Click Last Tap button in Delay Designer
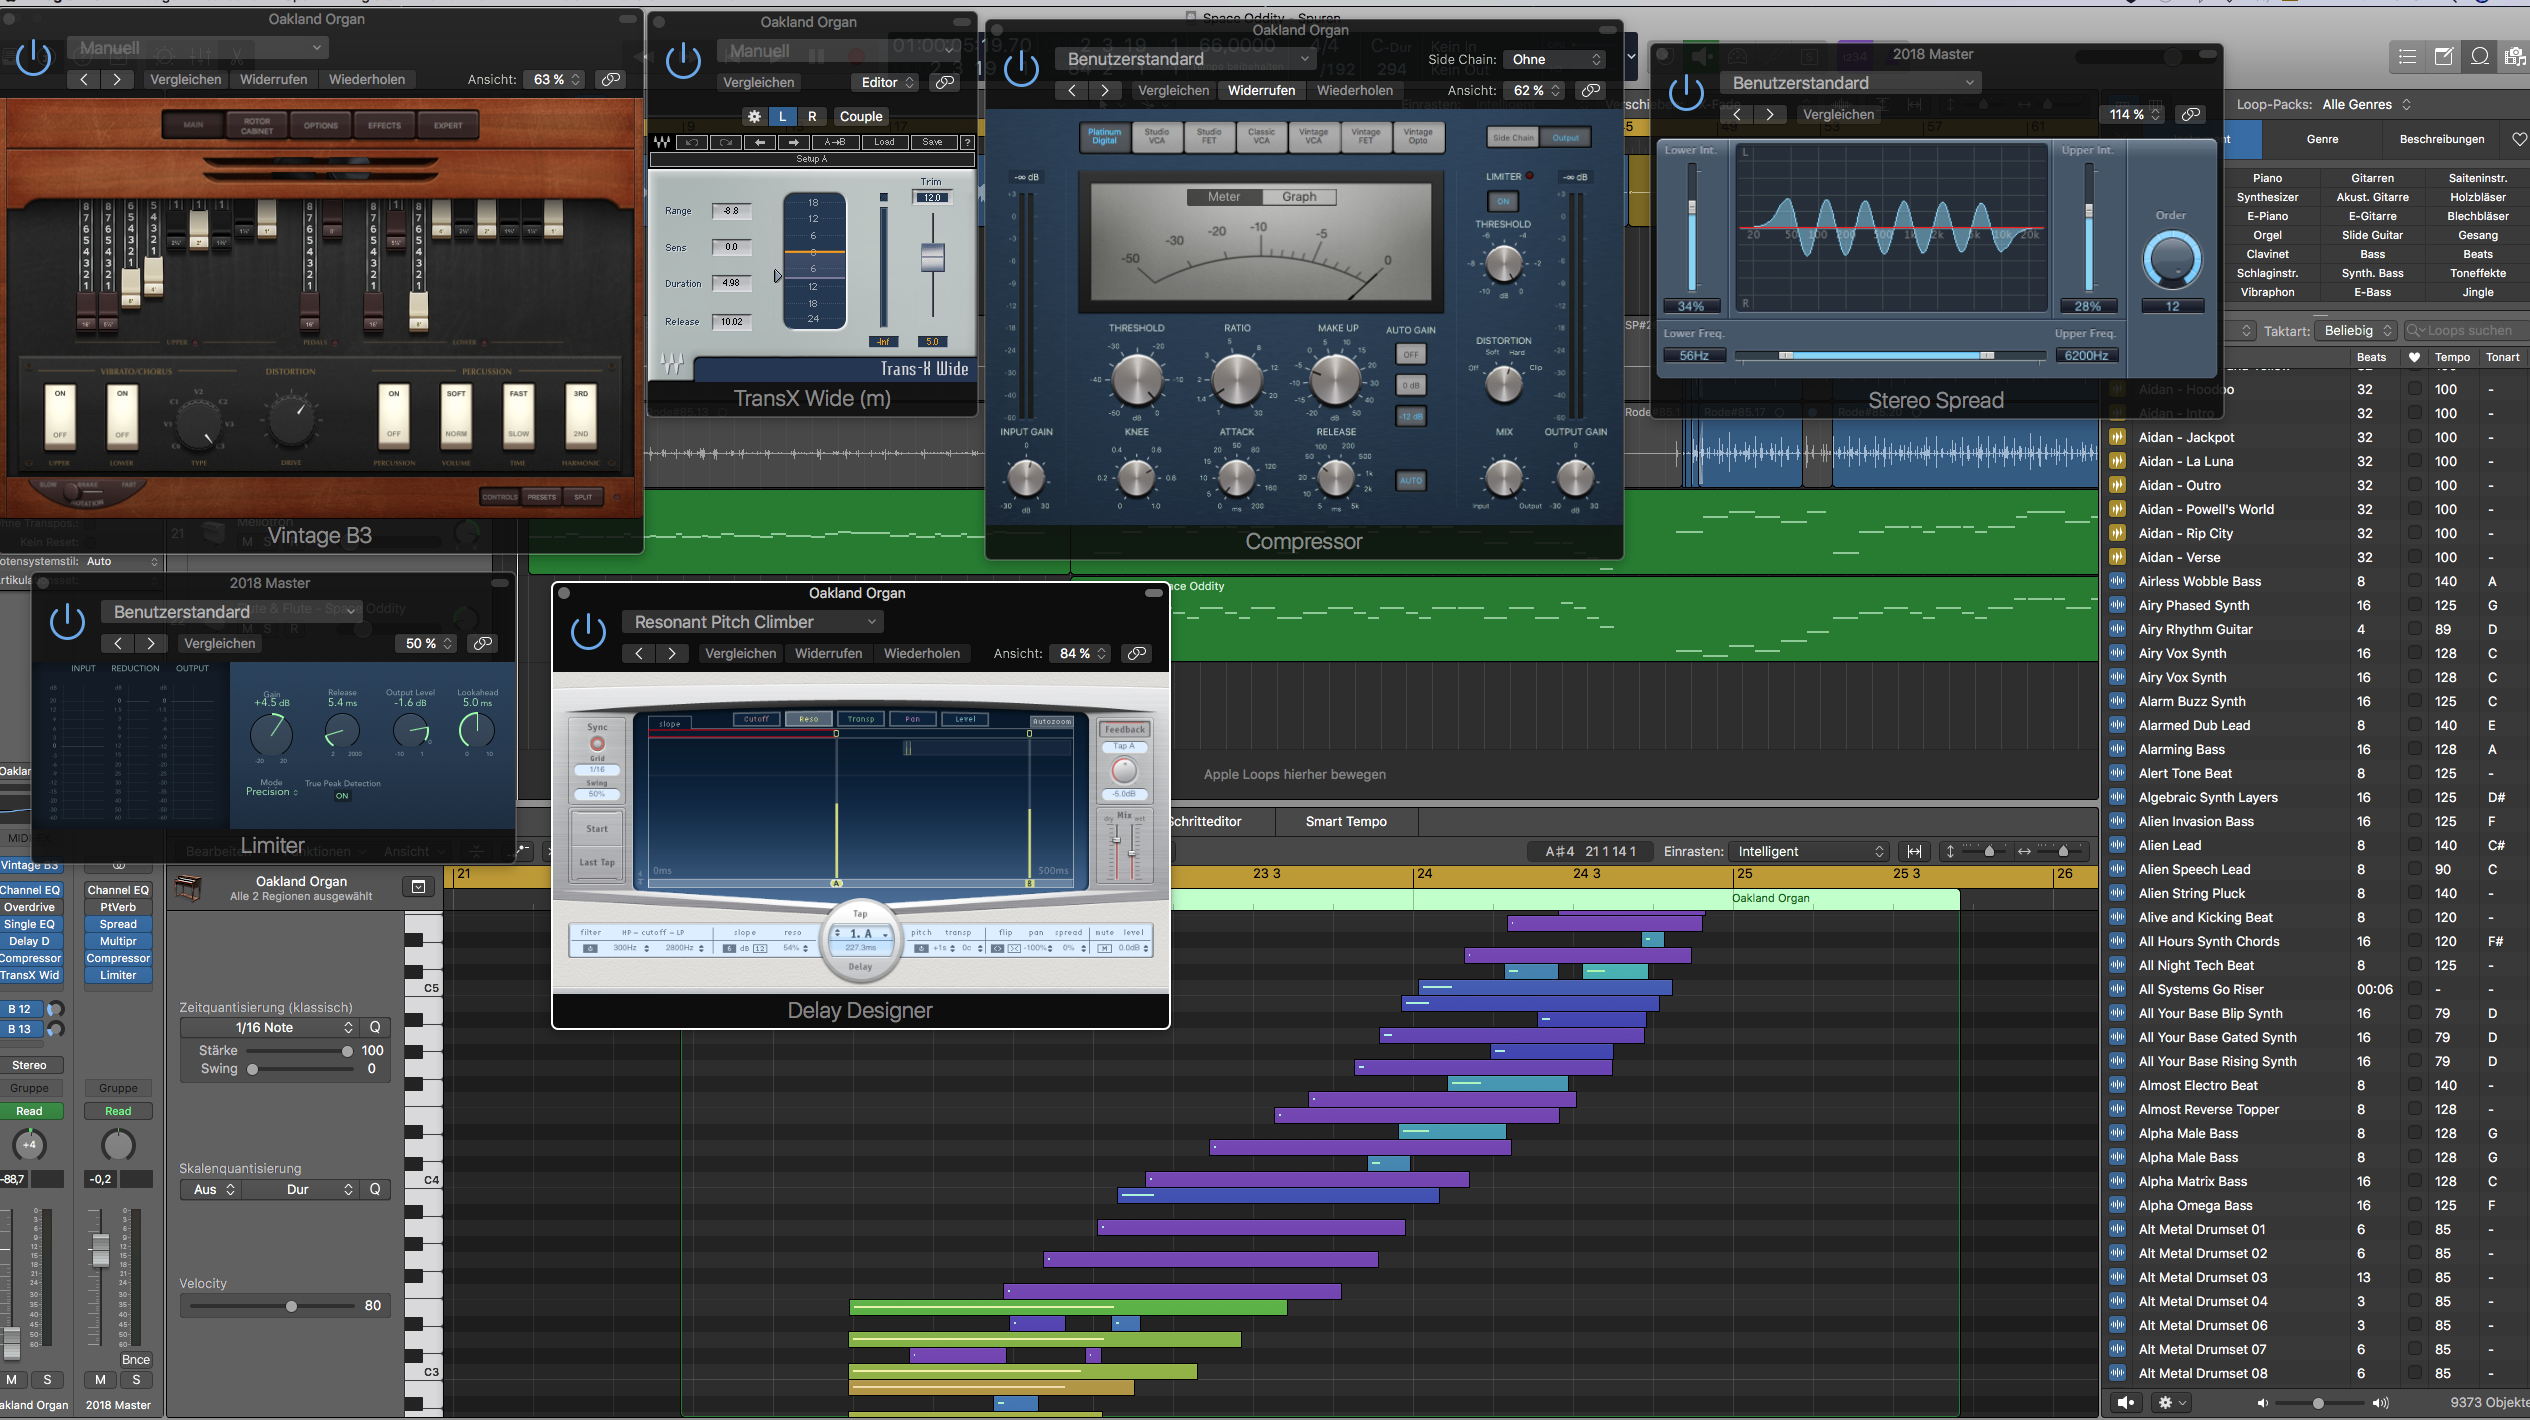This screenshot has height=1420, width=2530. coord(597,862)
